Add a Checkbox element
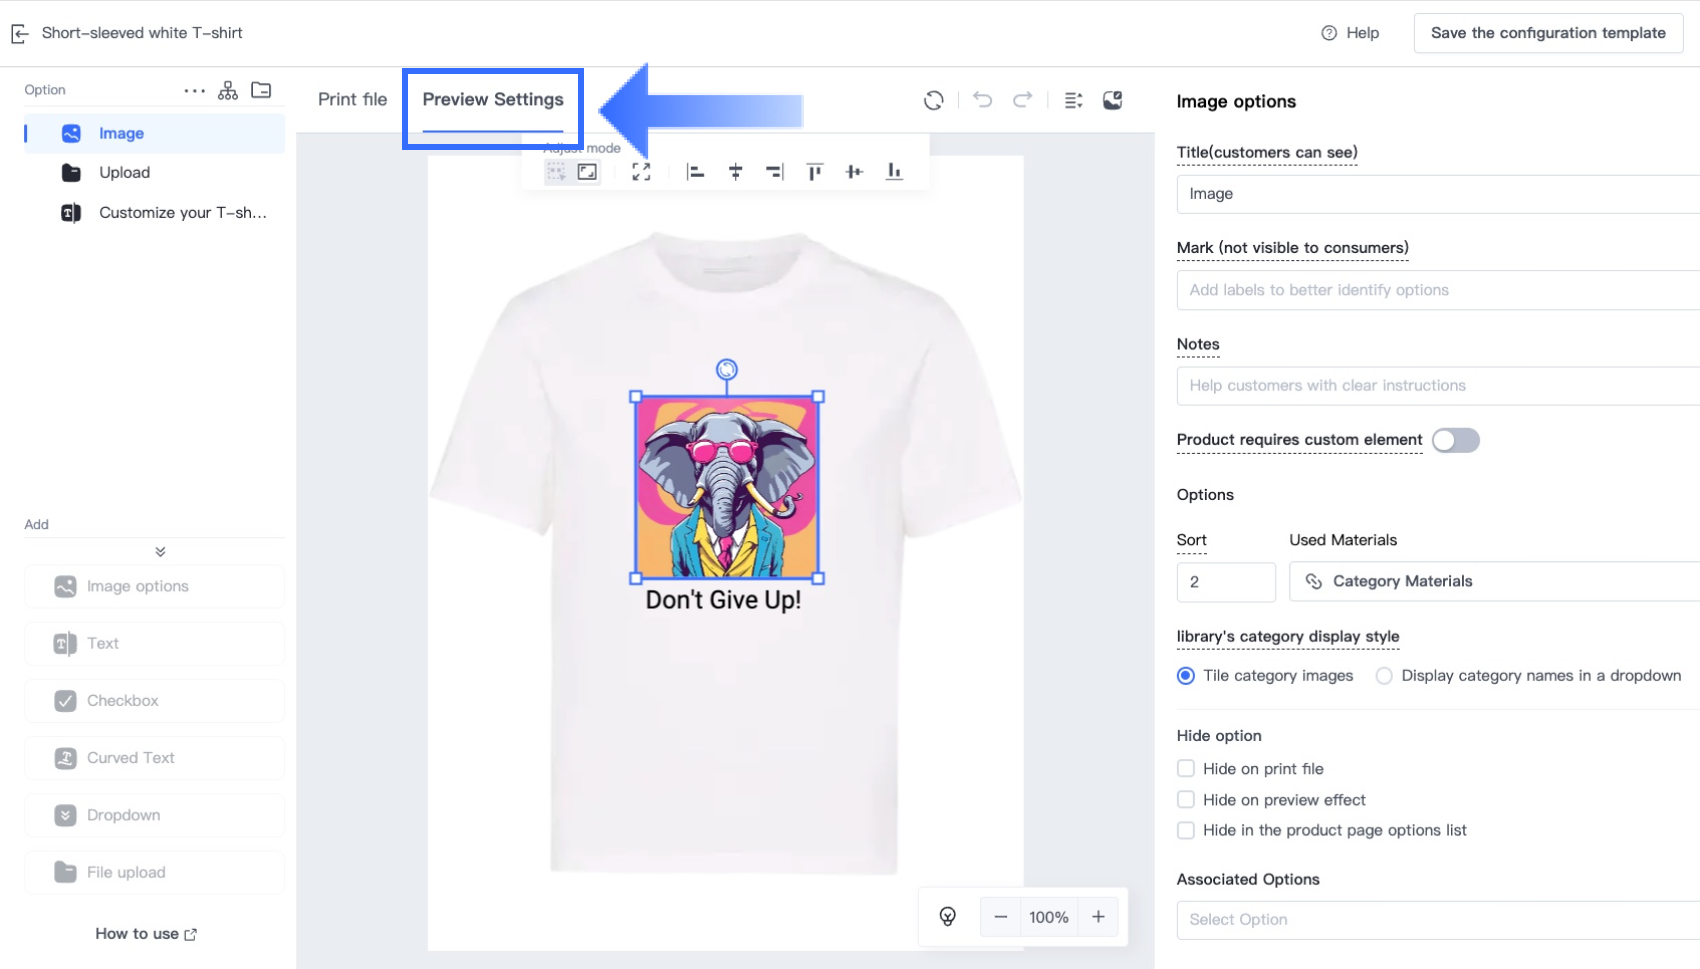 pyautogui.click(x=154, y=701)
